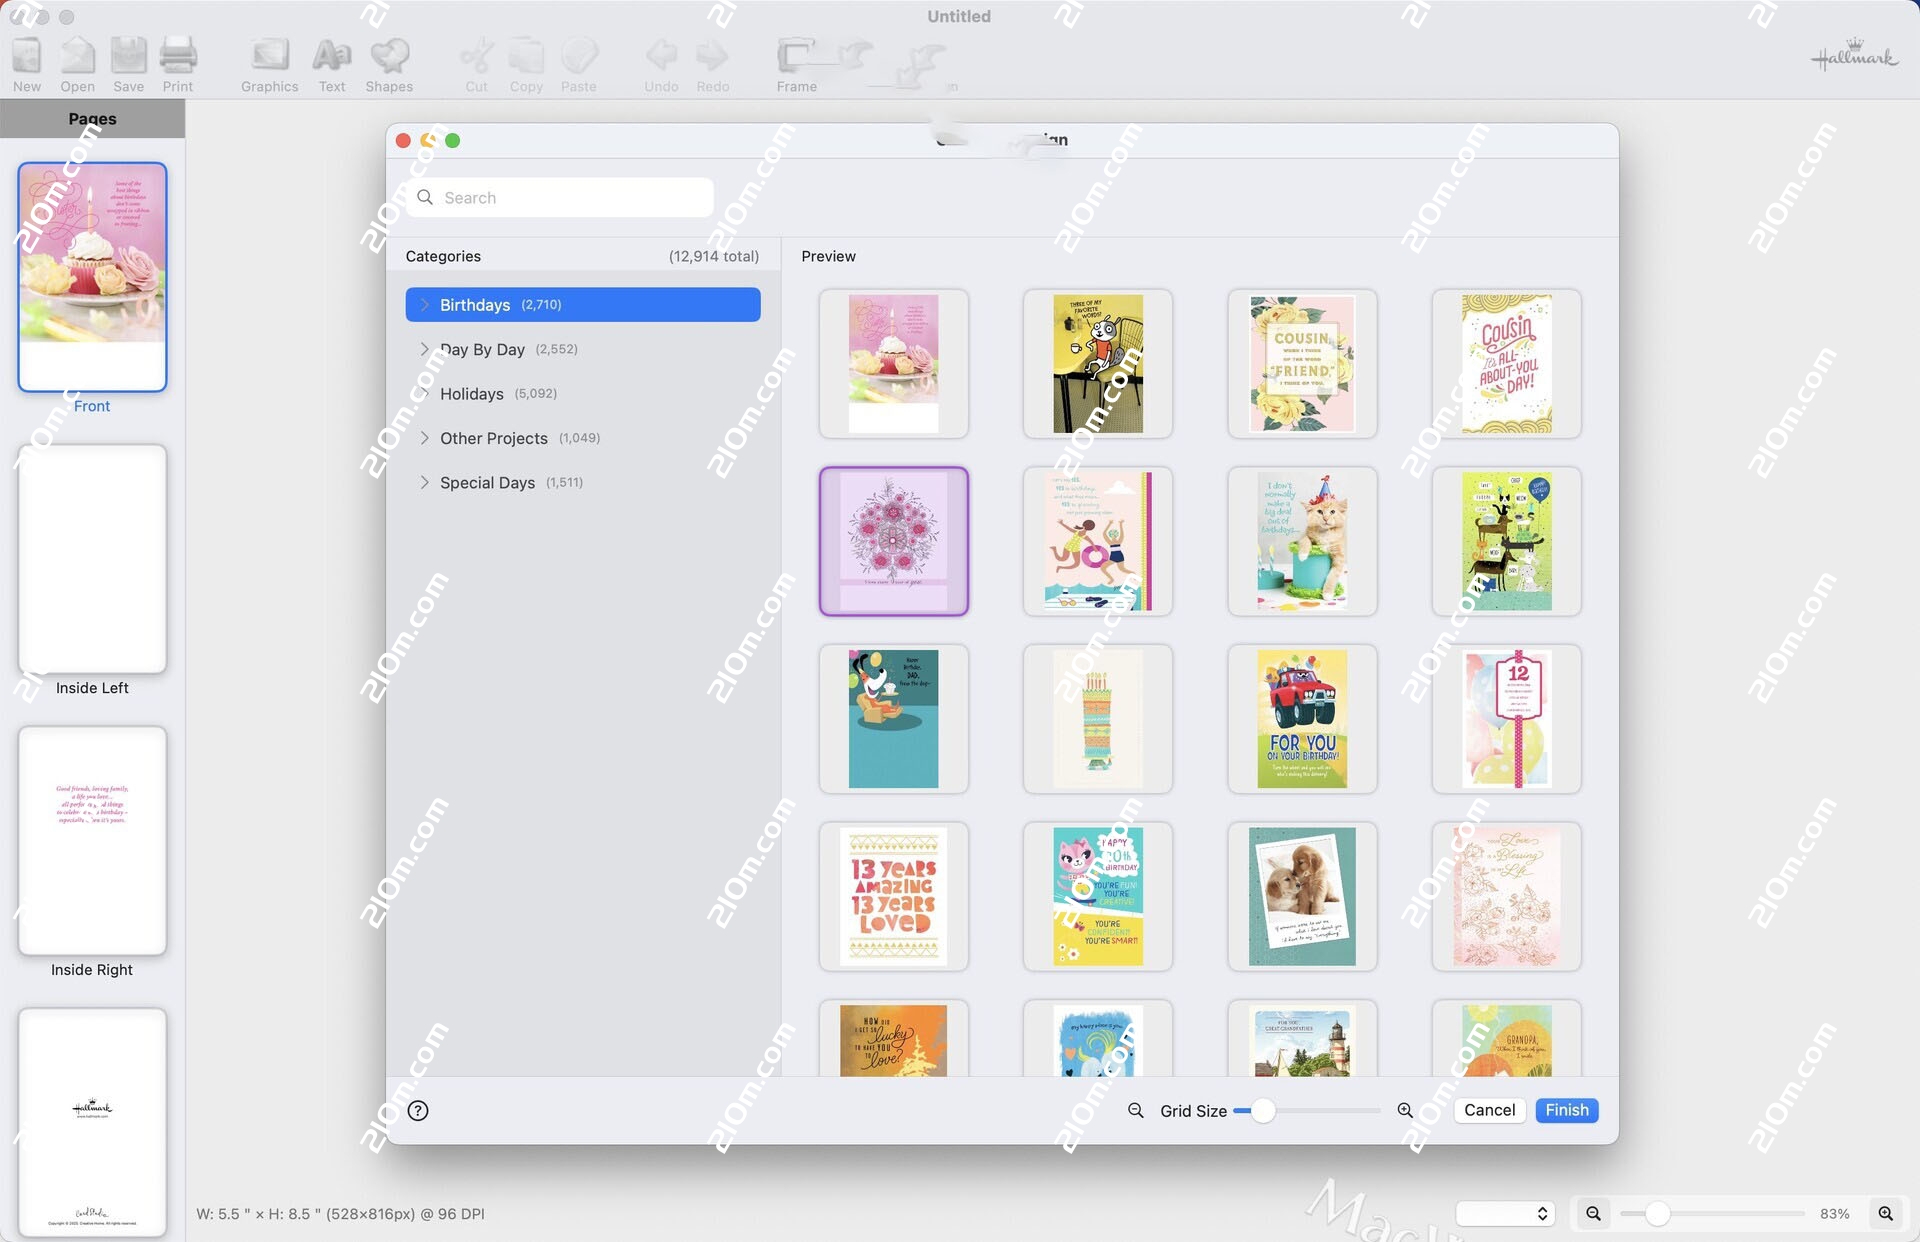Viewport: 1920px width, 1242px height.
Task: Switch to the Inside Right page
Action: 91,842
